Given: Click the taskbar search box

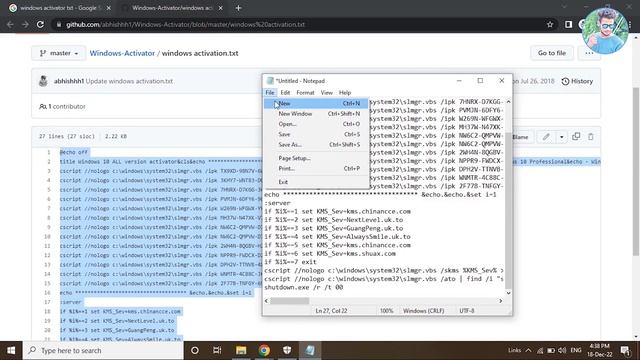Looking at the screenshot, I should click(x=103, y=350).
